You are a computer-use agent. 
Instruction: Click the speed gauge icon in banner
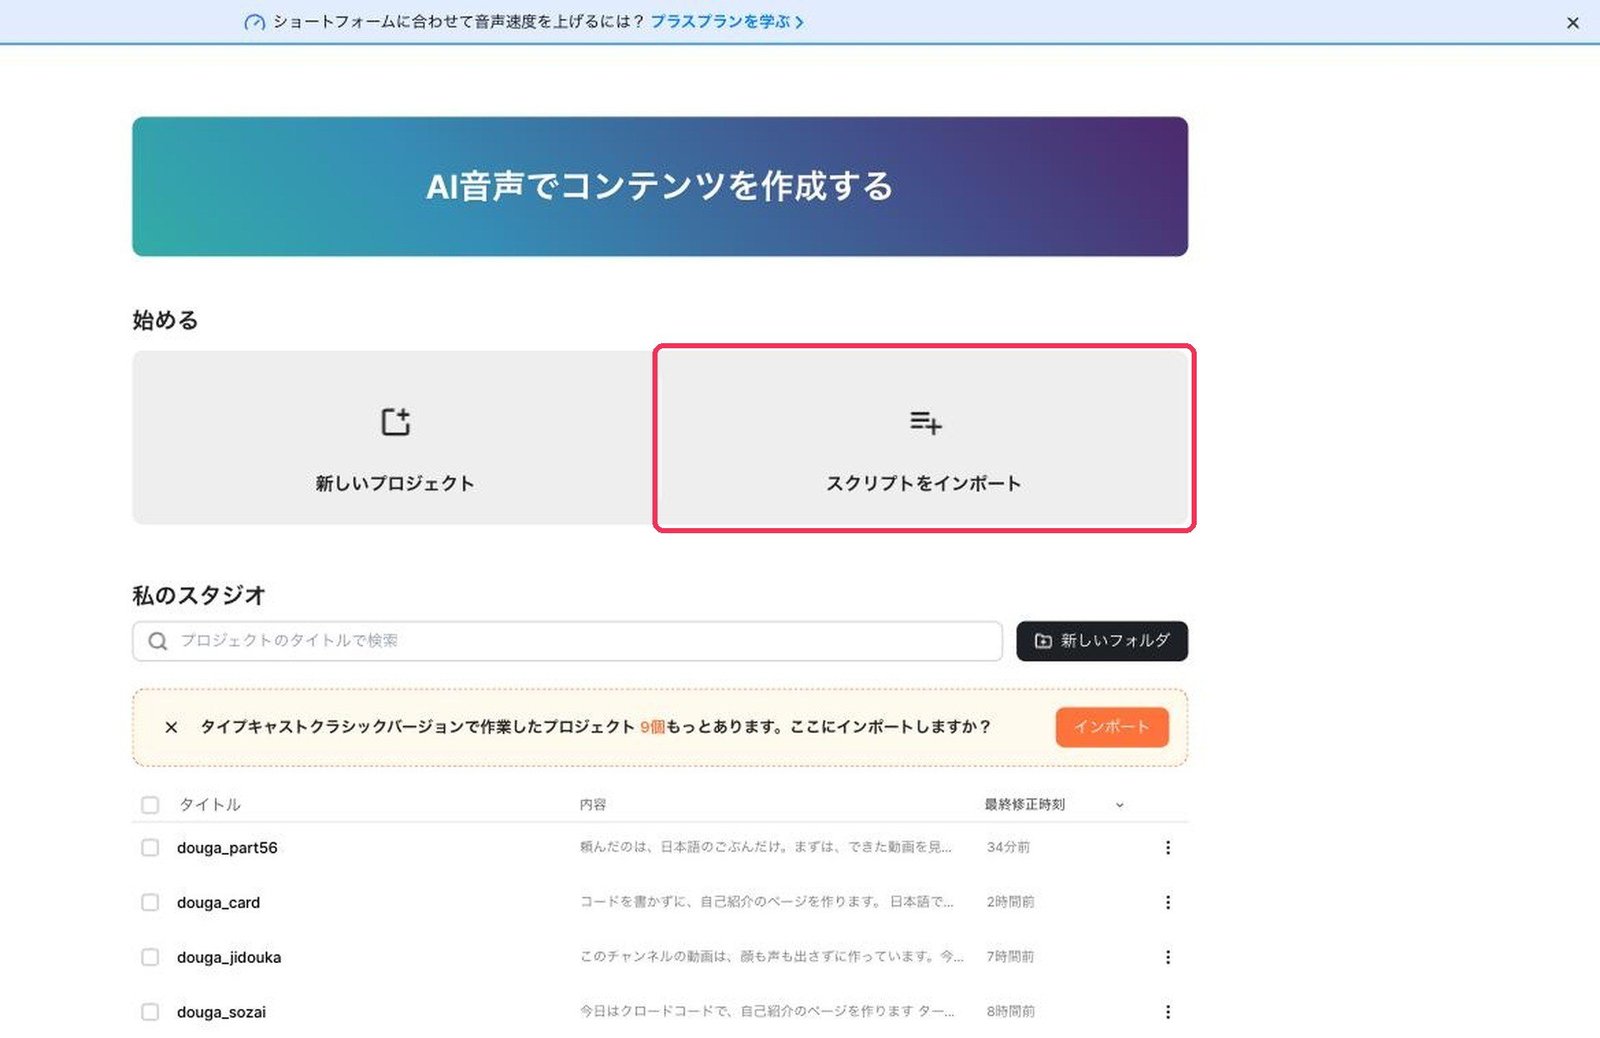pos(255,22)
